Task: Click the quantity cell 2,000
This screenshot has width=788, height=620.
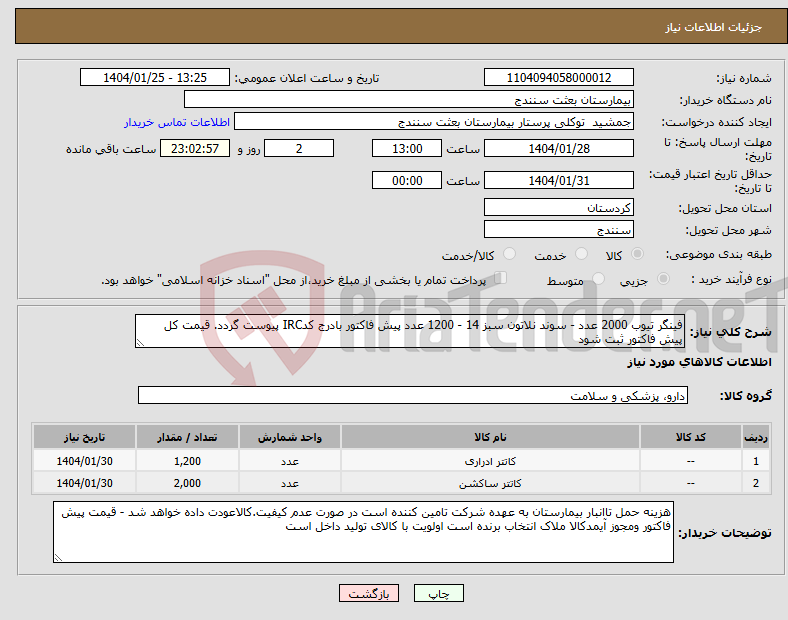Action: tap(187, 483)
